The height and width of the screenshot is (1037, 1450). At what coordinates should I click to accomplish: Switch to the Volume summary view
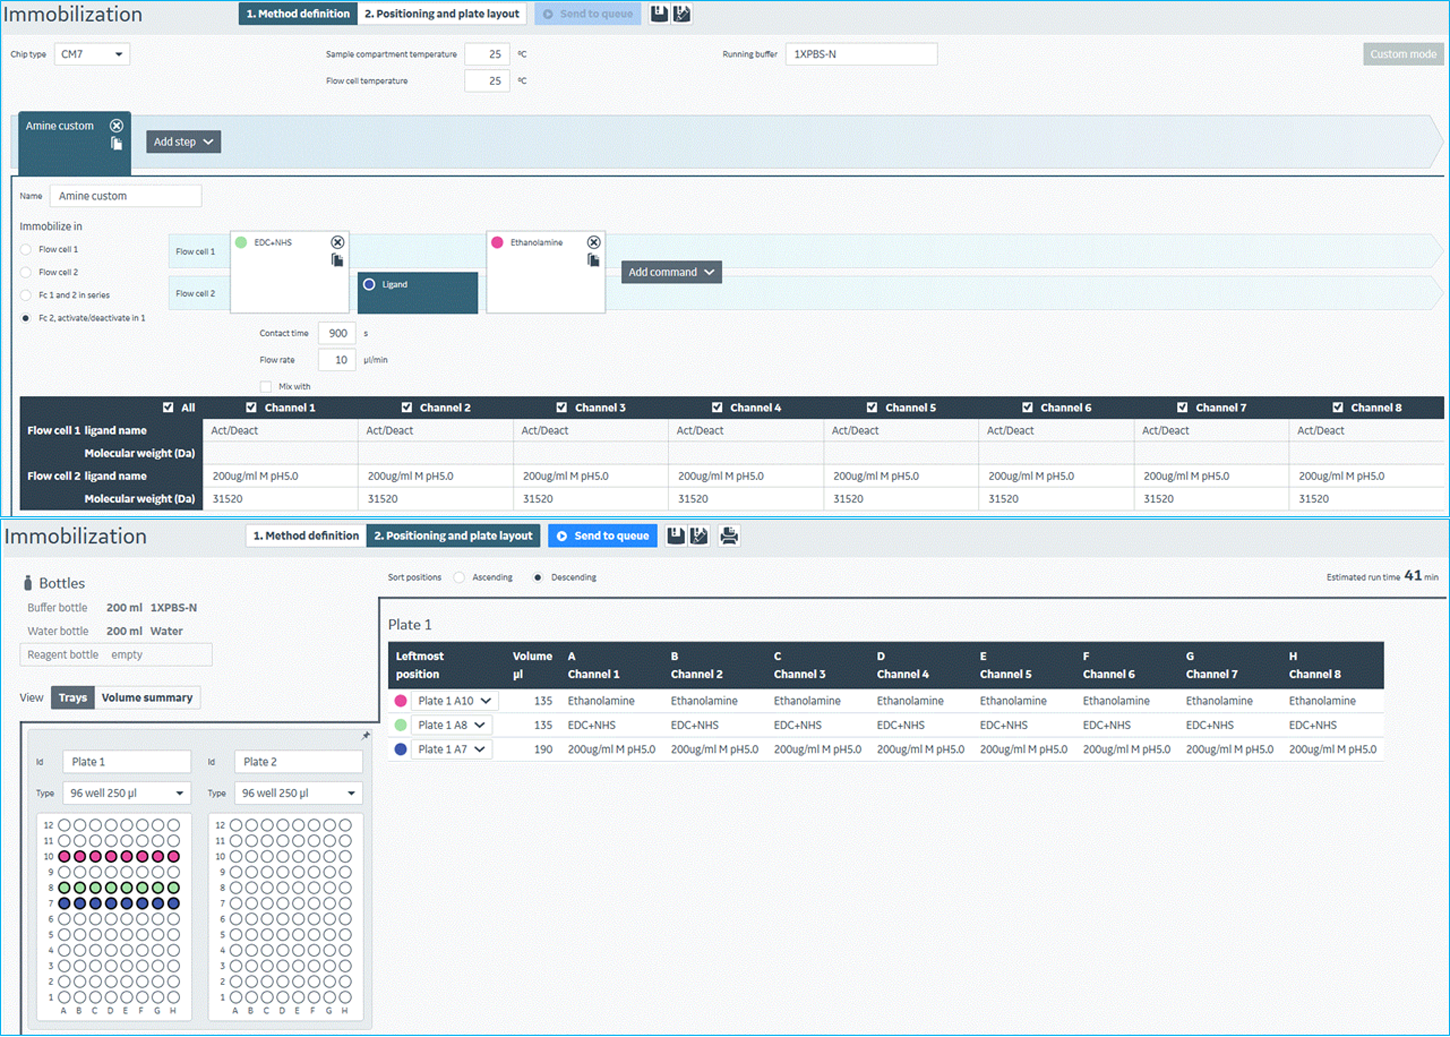coord(147,698)
